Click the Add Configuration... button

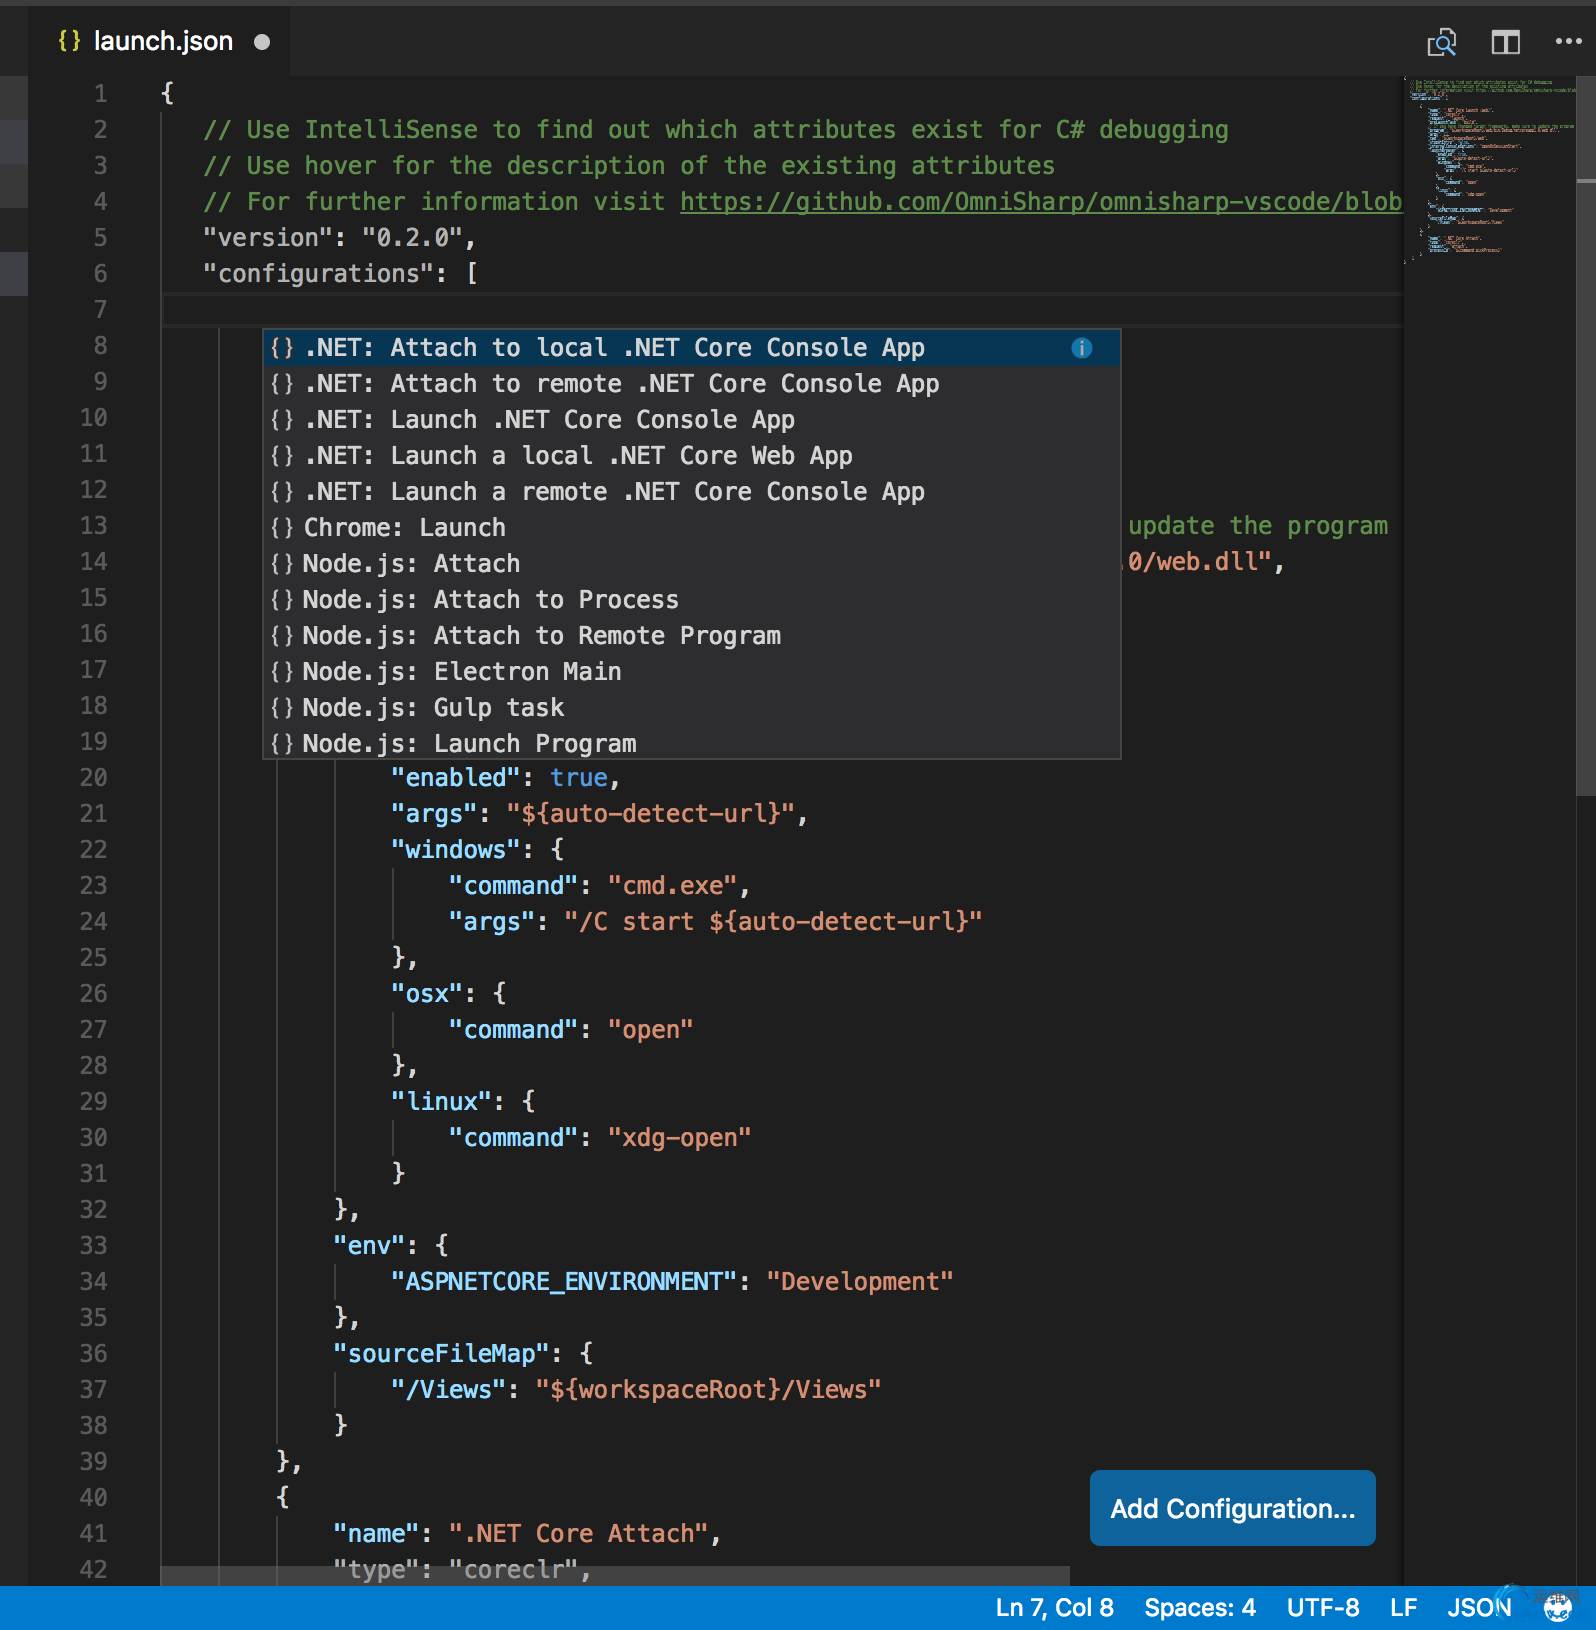point(1232,1508)
